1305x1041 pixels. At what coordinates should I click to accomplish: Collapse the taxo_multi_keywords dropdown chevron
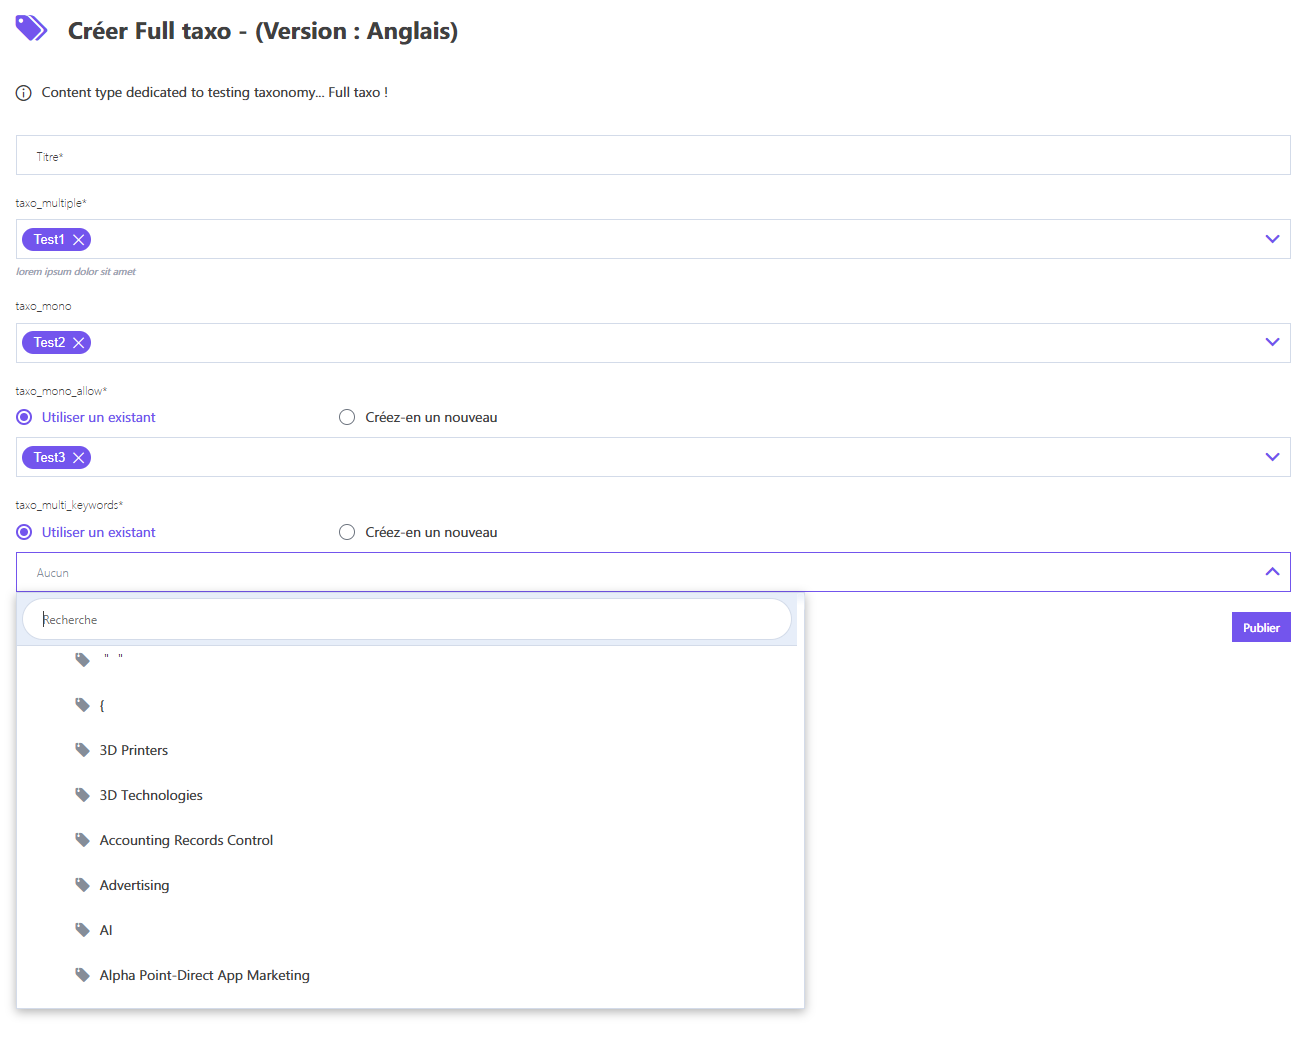click(x=1272, y=572)
